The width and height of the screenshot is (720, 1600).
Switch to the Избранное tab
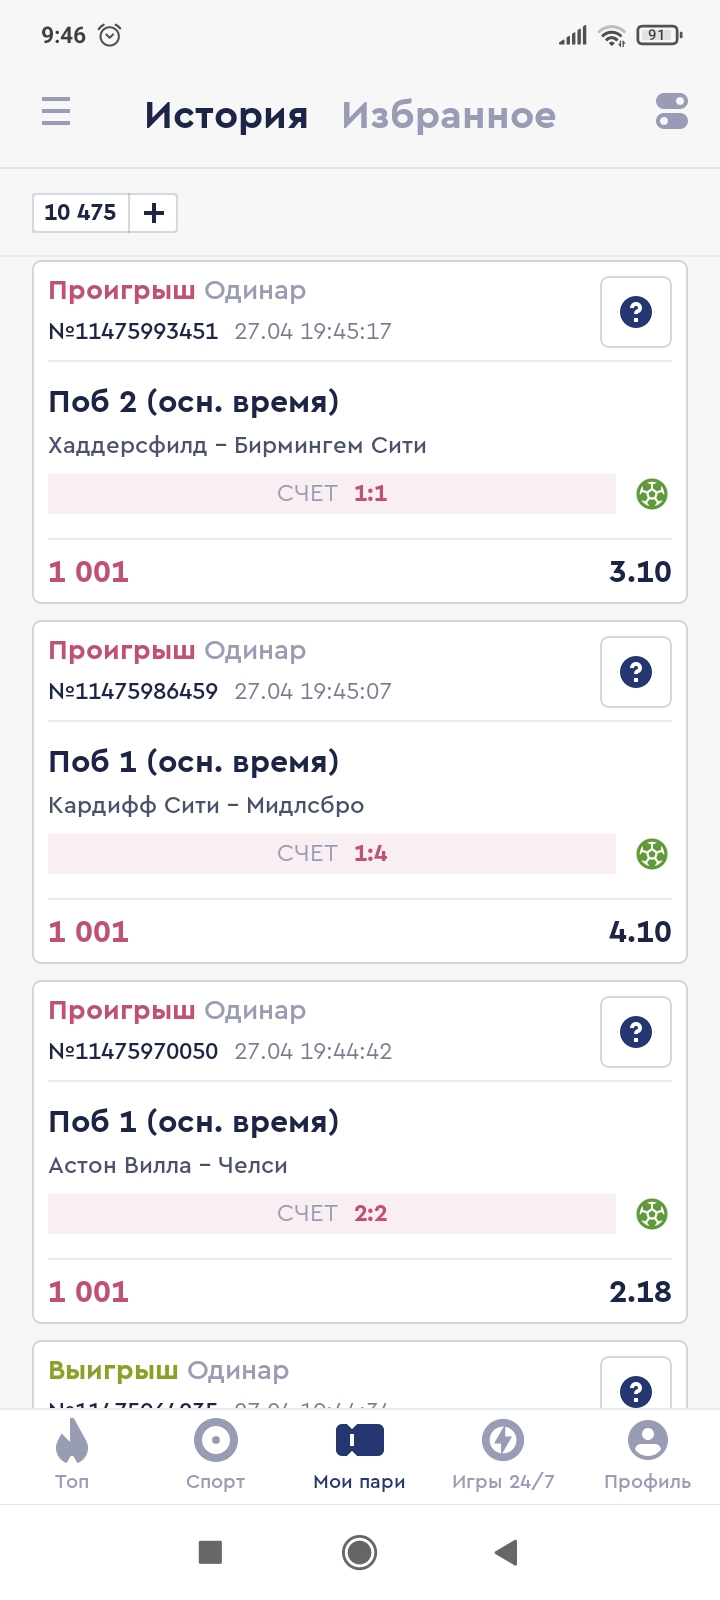pos(449,115)
